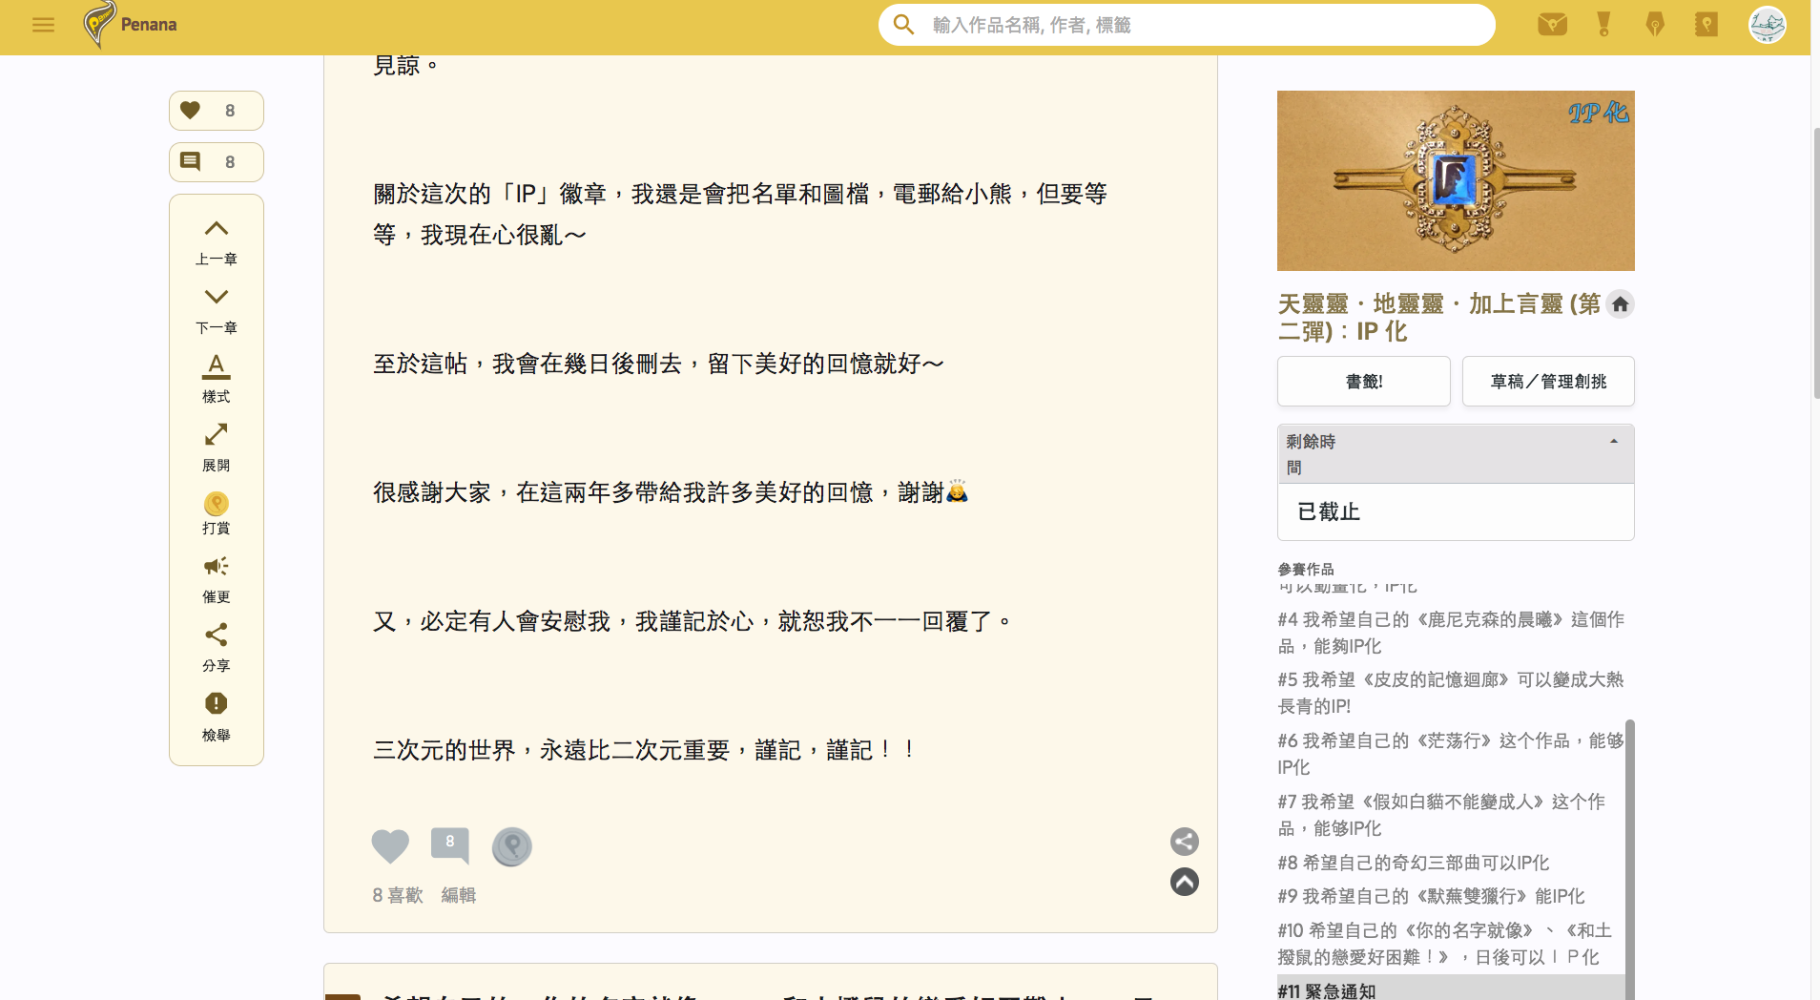The width and height of the screenshot is (1820, 1000).
Task: Jump to top with up-arrow circle
Action: coord(1184,882)
